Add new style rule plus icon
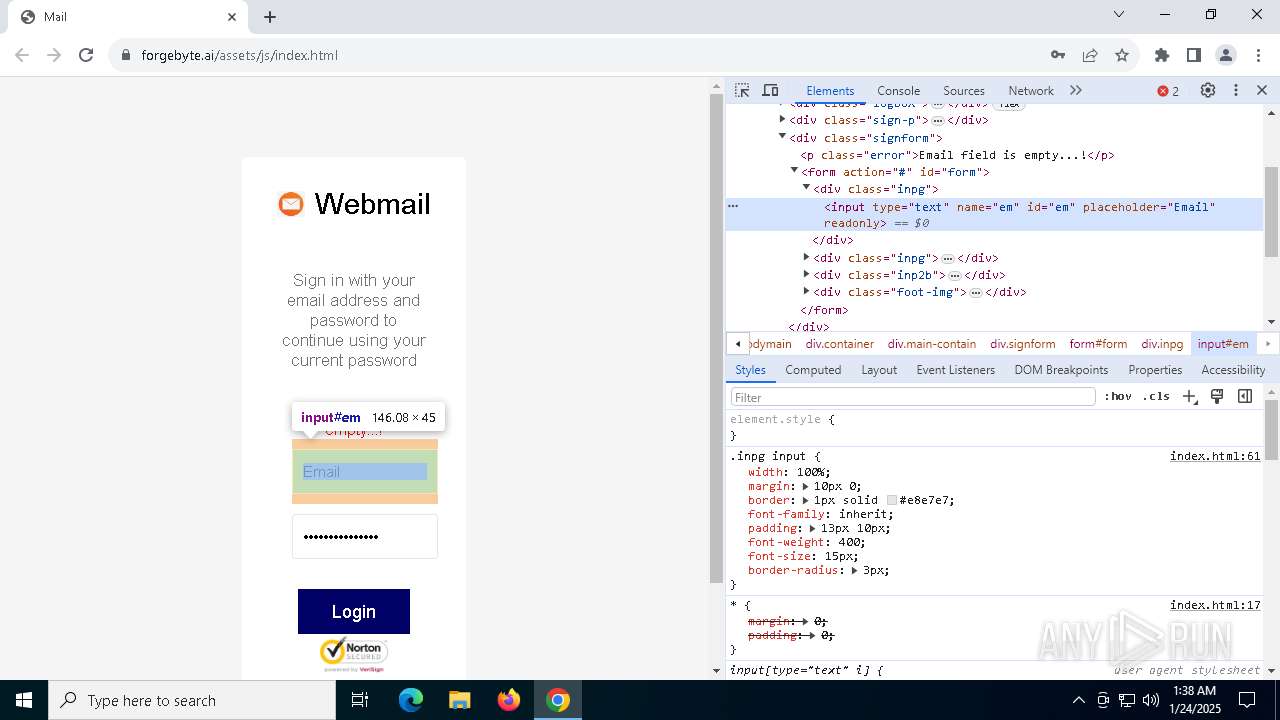The image size is (1280, 720). click(x=1189, y=396)
